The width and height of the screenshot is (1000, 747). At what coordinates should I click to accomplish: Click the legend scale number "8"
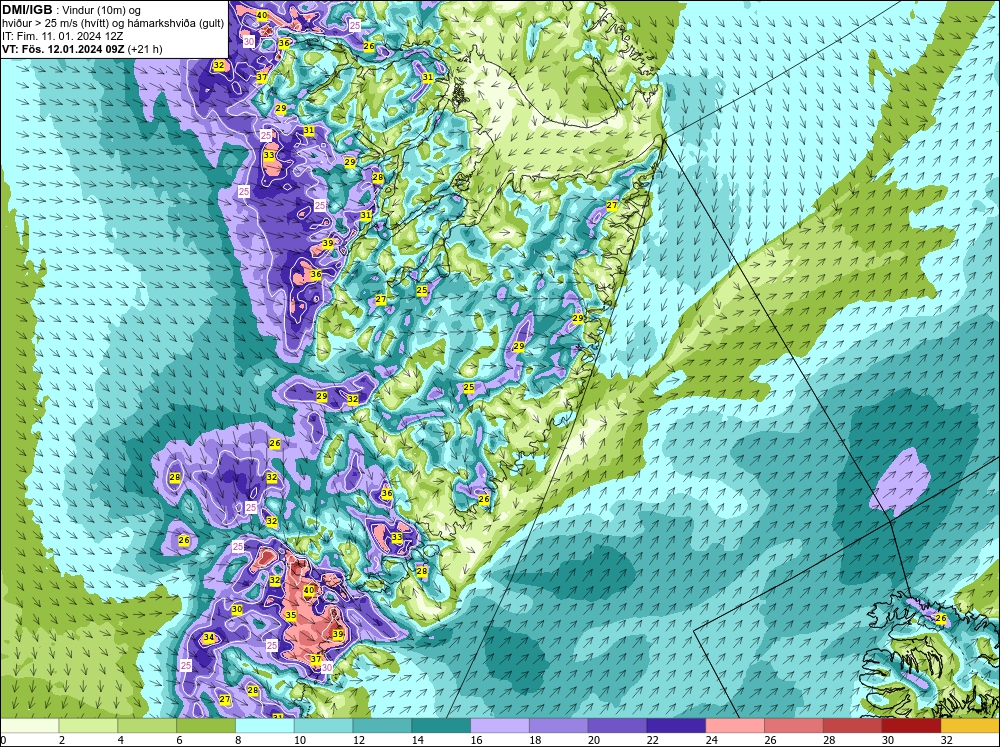click(x=238, y=740)
